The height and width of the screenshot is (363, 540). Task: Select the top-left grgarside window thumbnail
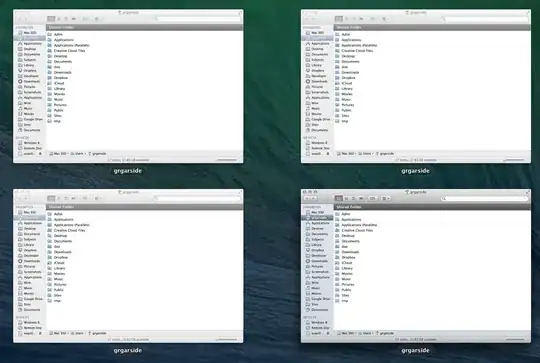click(128, 86)
